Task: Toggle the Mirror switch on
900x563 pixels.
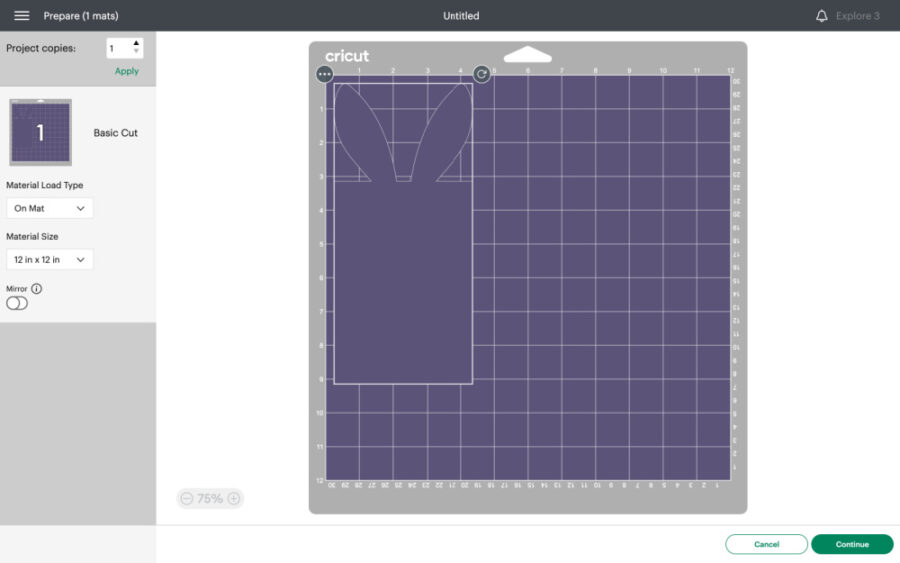Action: [17, 304]
